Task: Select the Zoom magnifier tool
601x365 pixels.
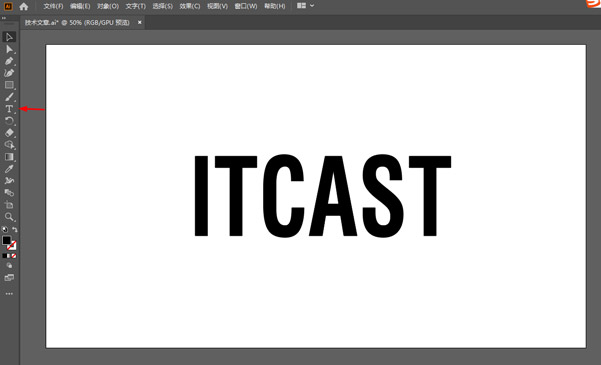Action: point(9,217)
